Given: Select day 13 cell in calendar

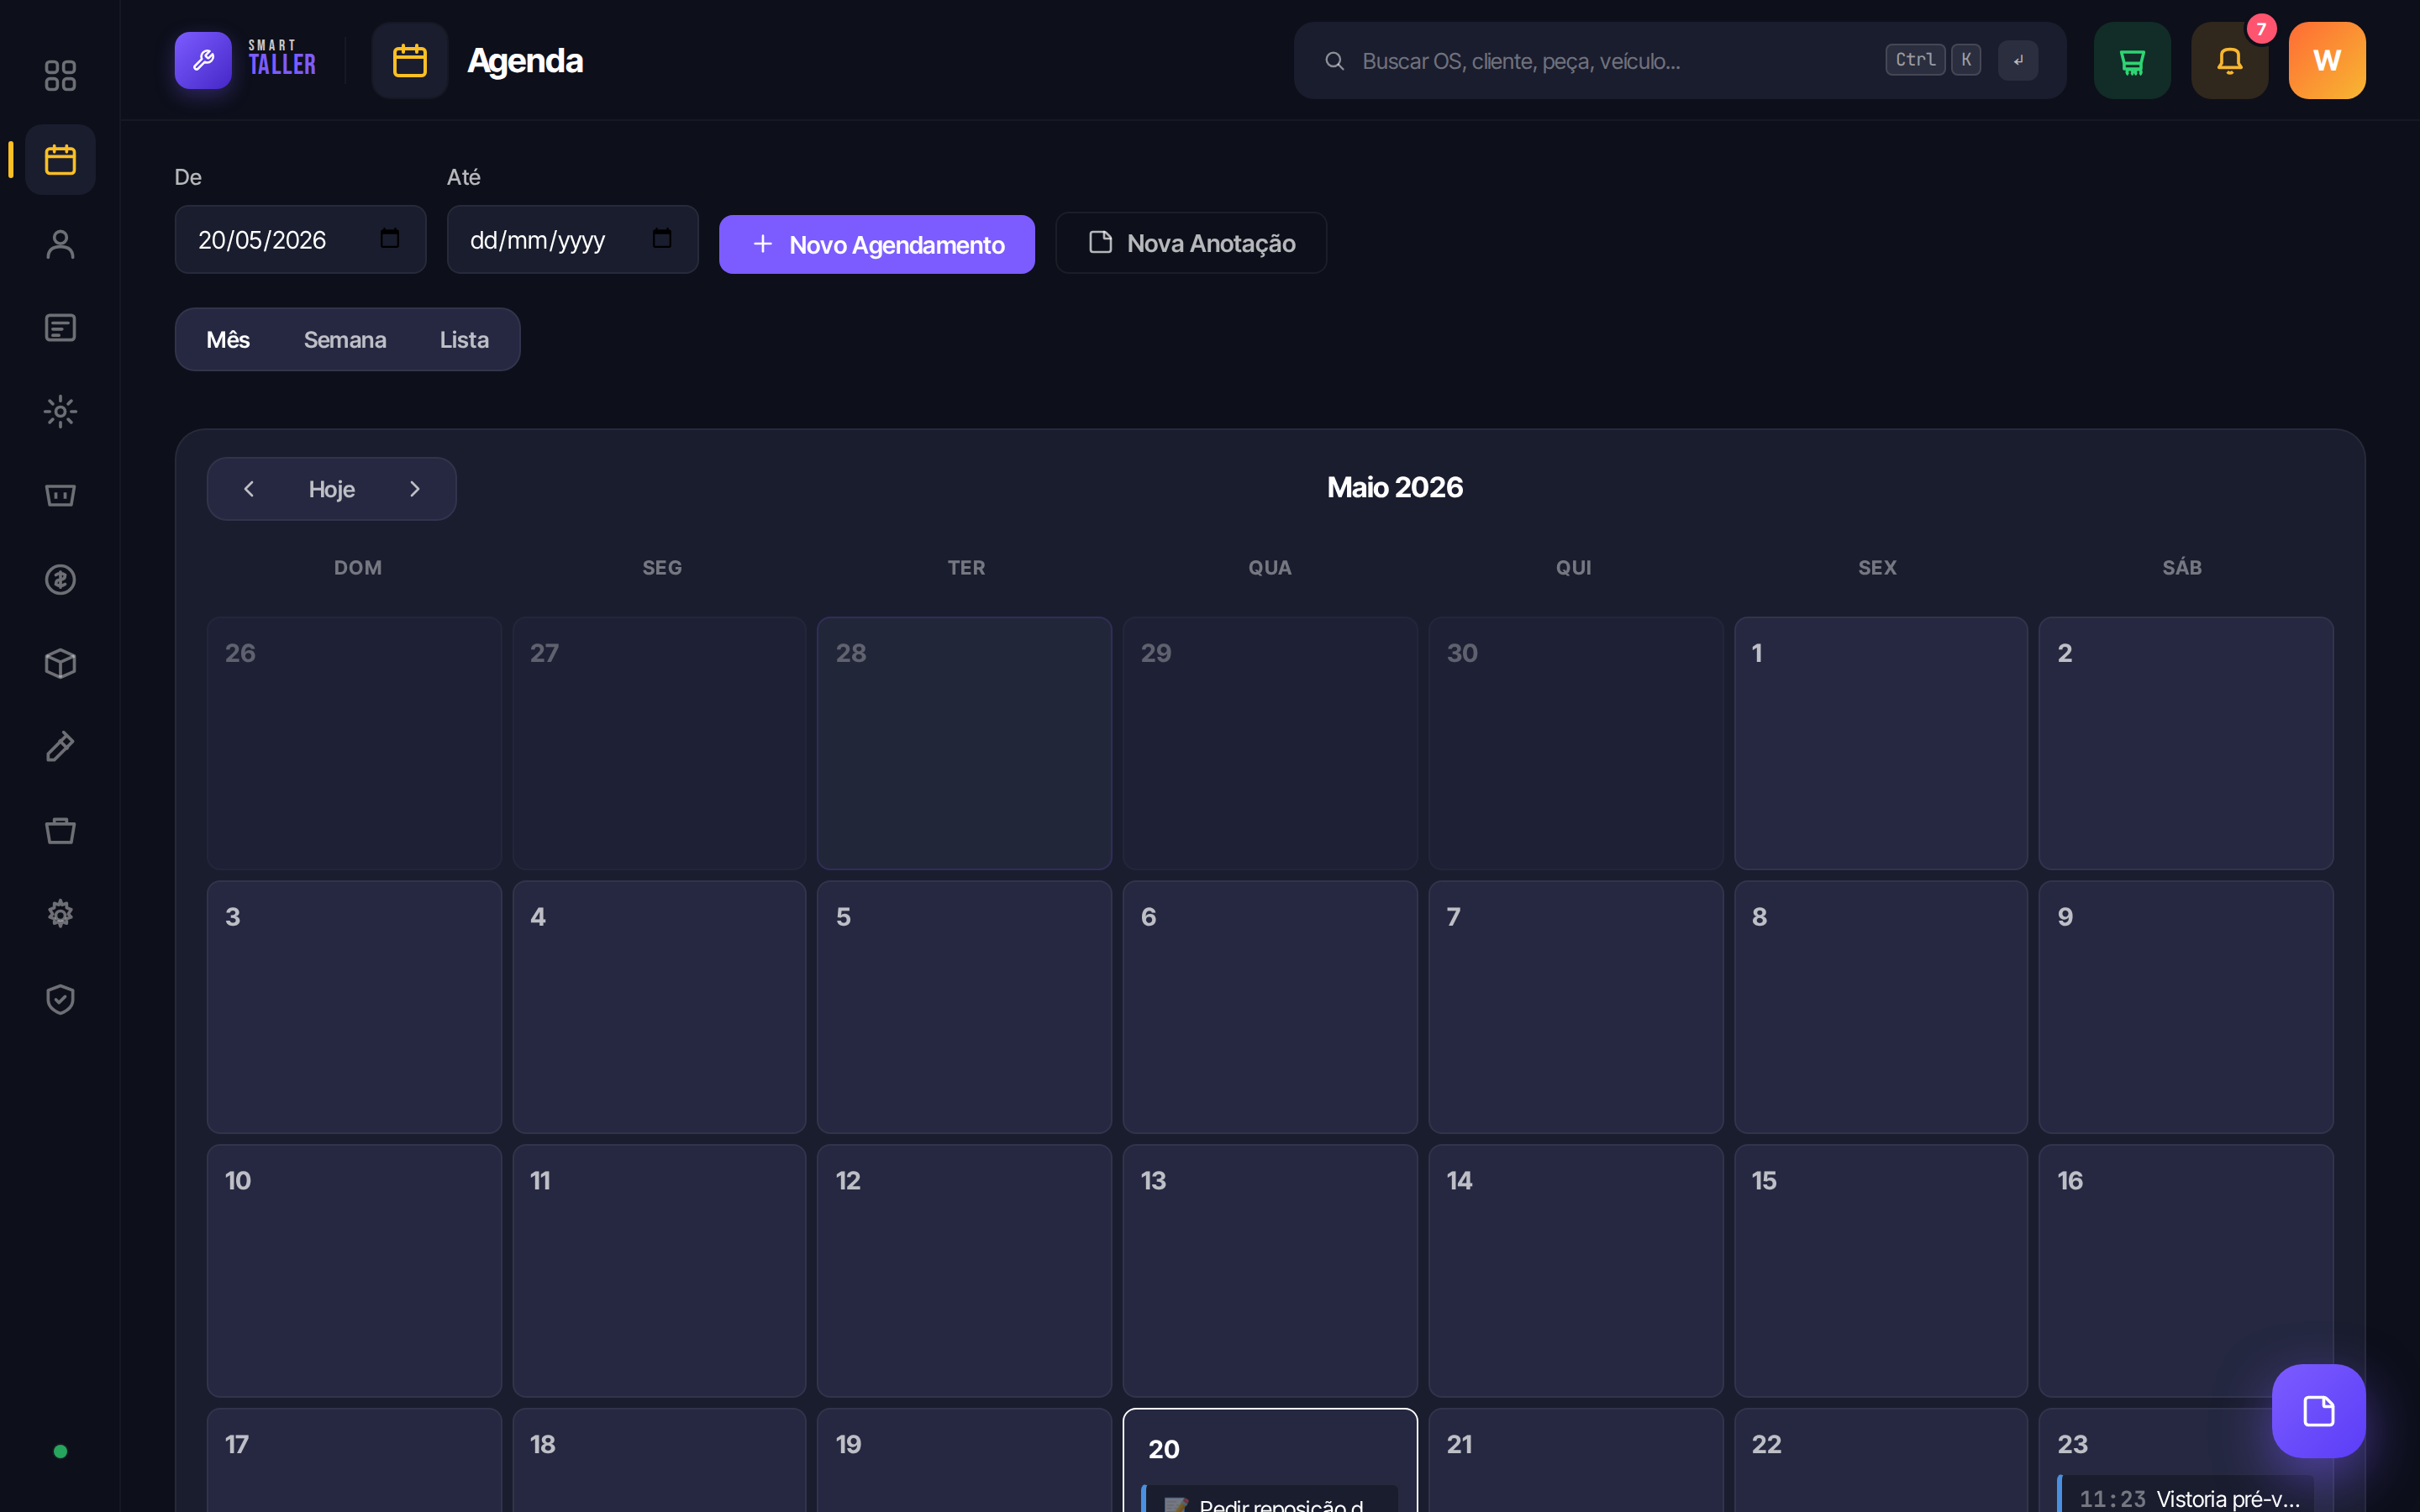Looking at the screenshot, I should [1270, 1271].
